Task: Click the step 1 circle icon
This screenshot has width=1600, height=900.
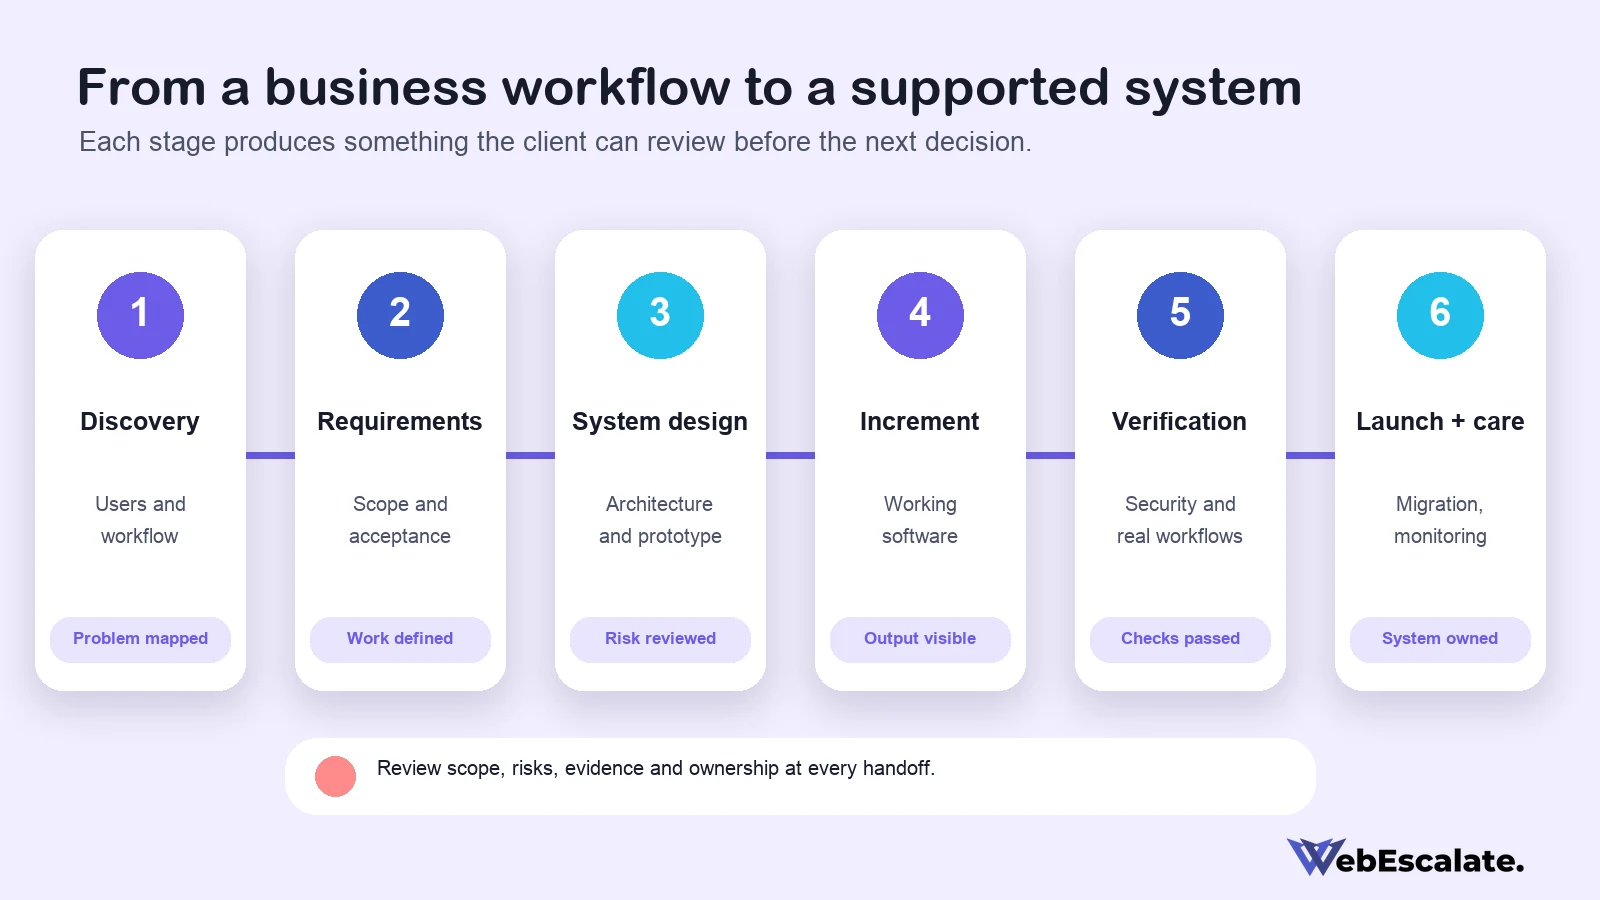Action: [x=140, y=315]
